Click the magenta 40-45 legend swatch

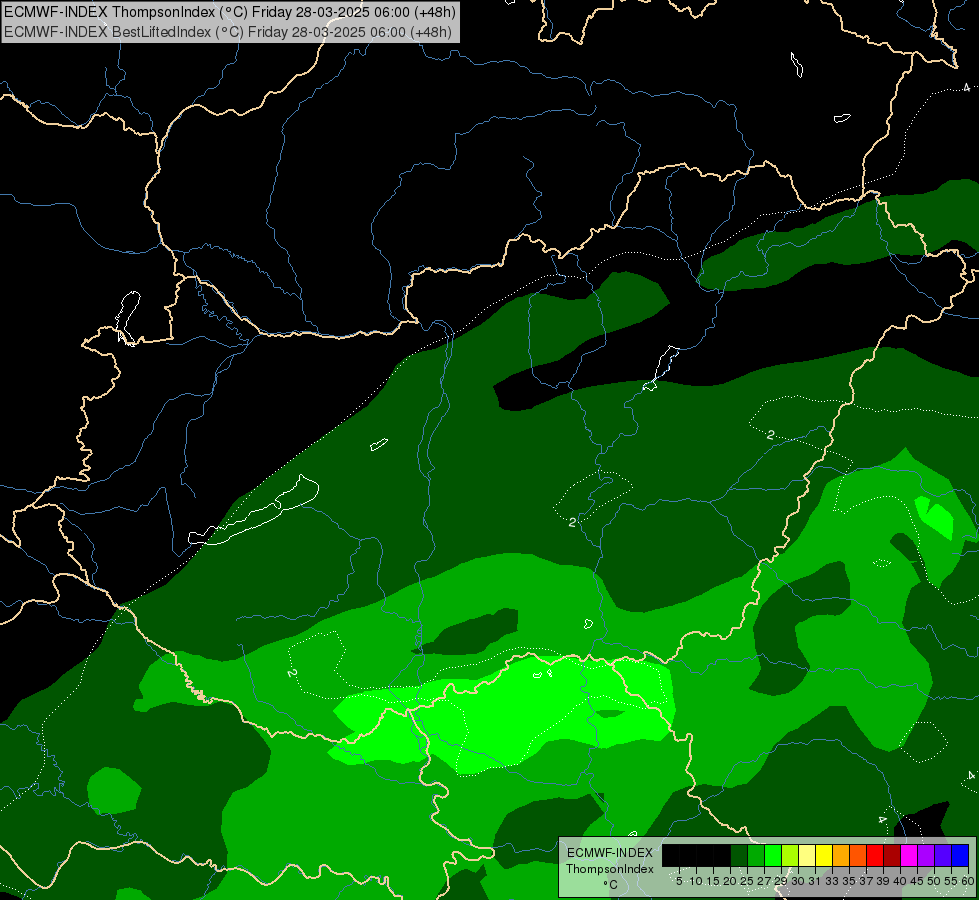point(909,855)
